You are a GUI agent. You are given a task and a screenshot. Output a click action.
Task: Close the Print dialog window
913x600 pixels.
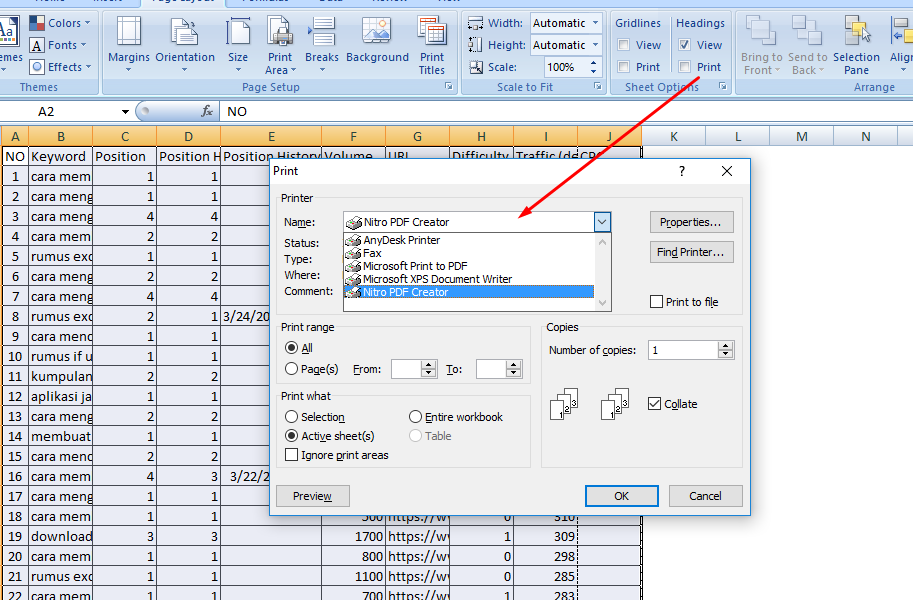click(727, 171)
